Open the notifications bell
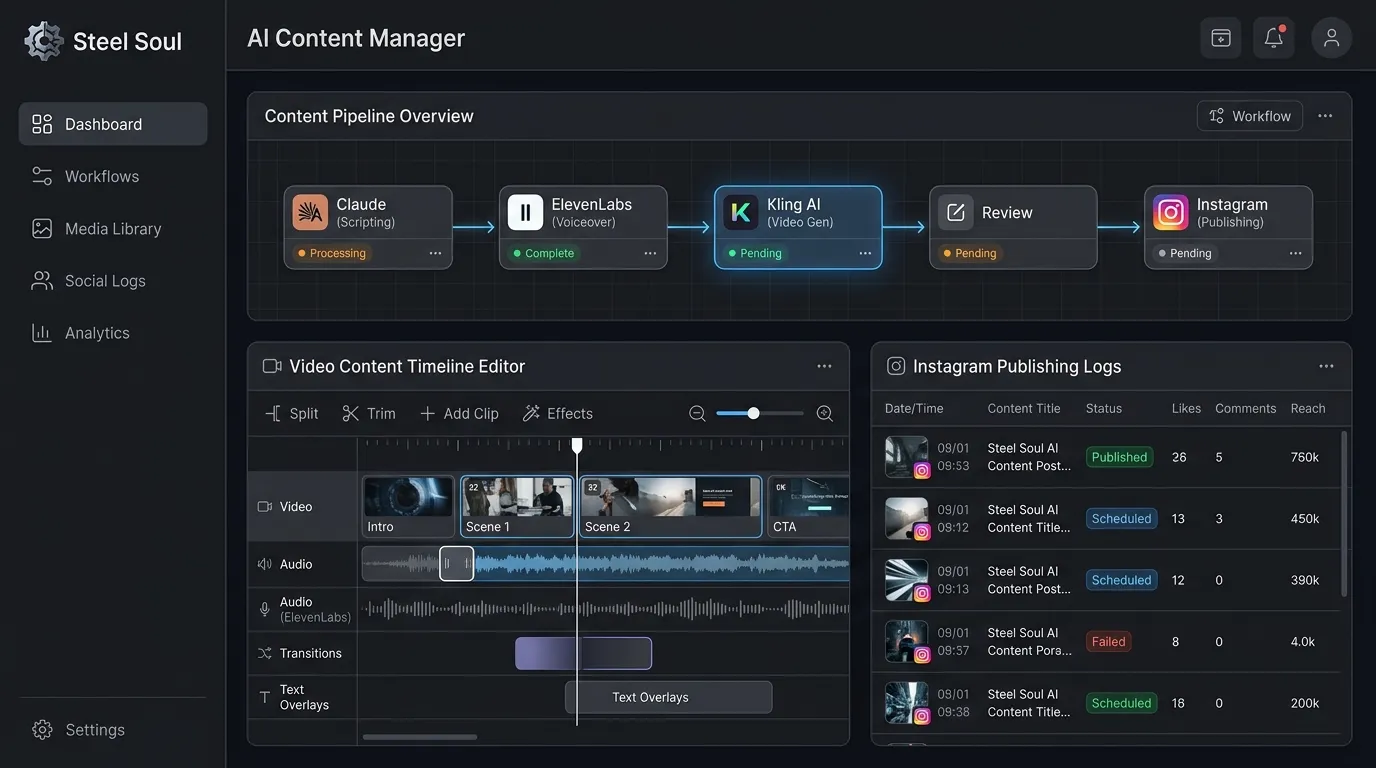This screenshot has width=1376, height=768. (x=1274, y=38)
